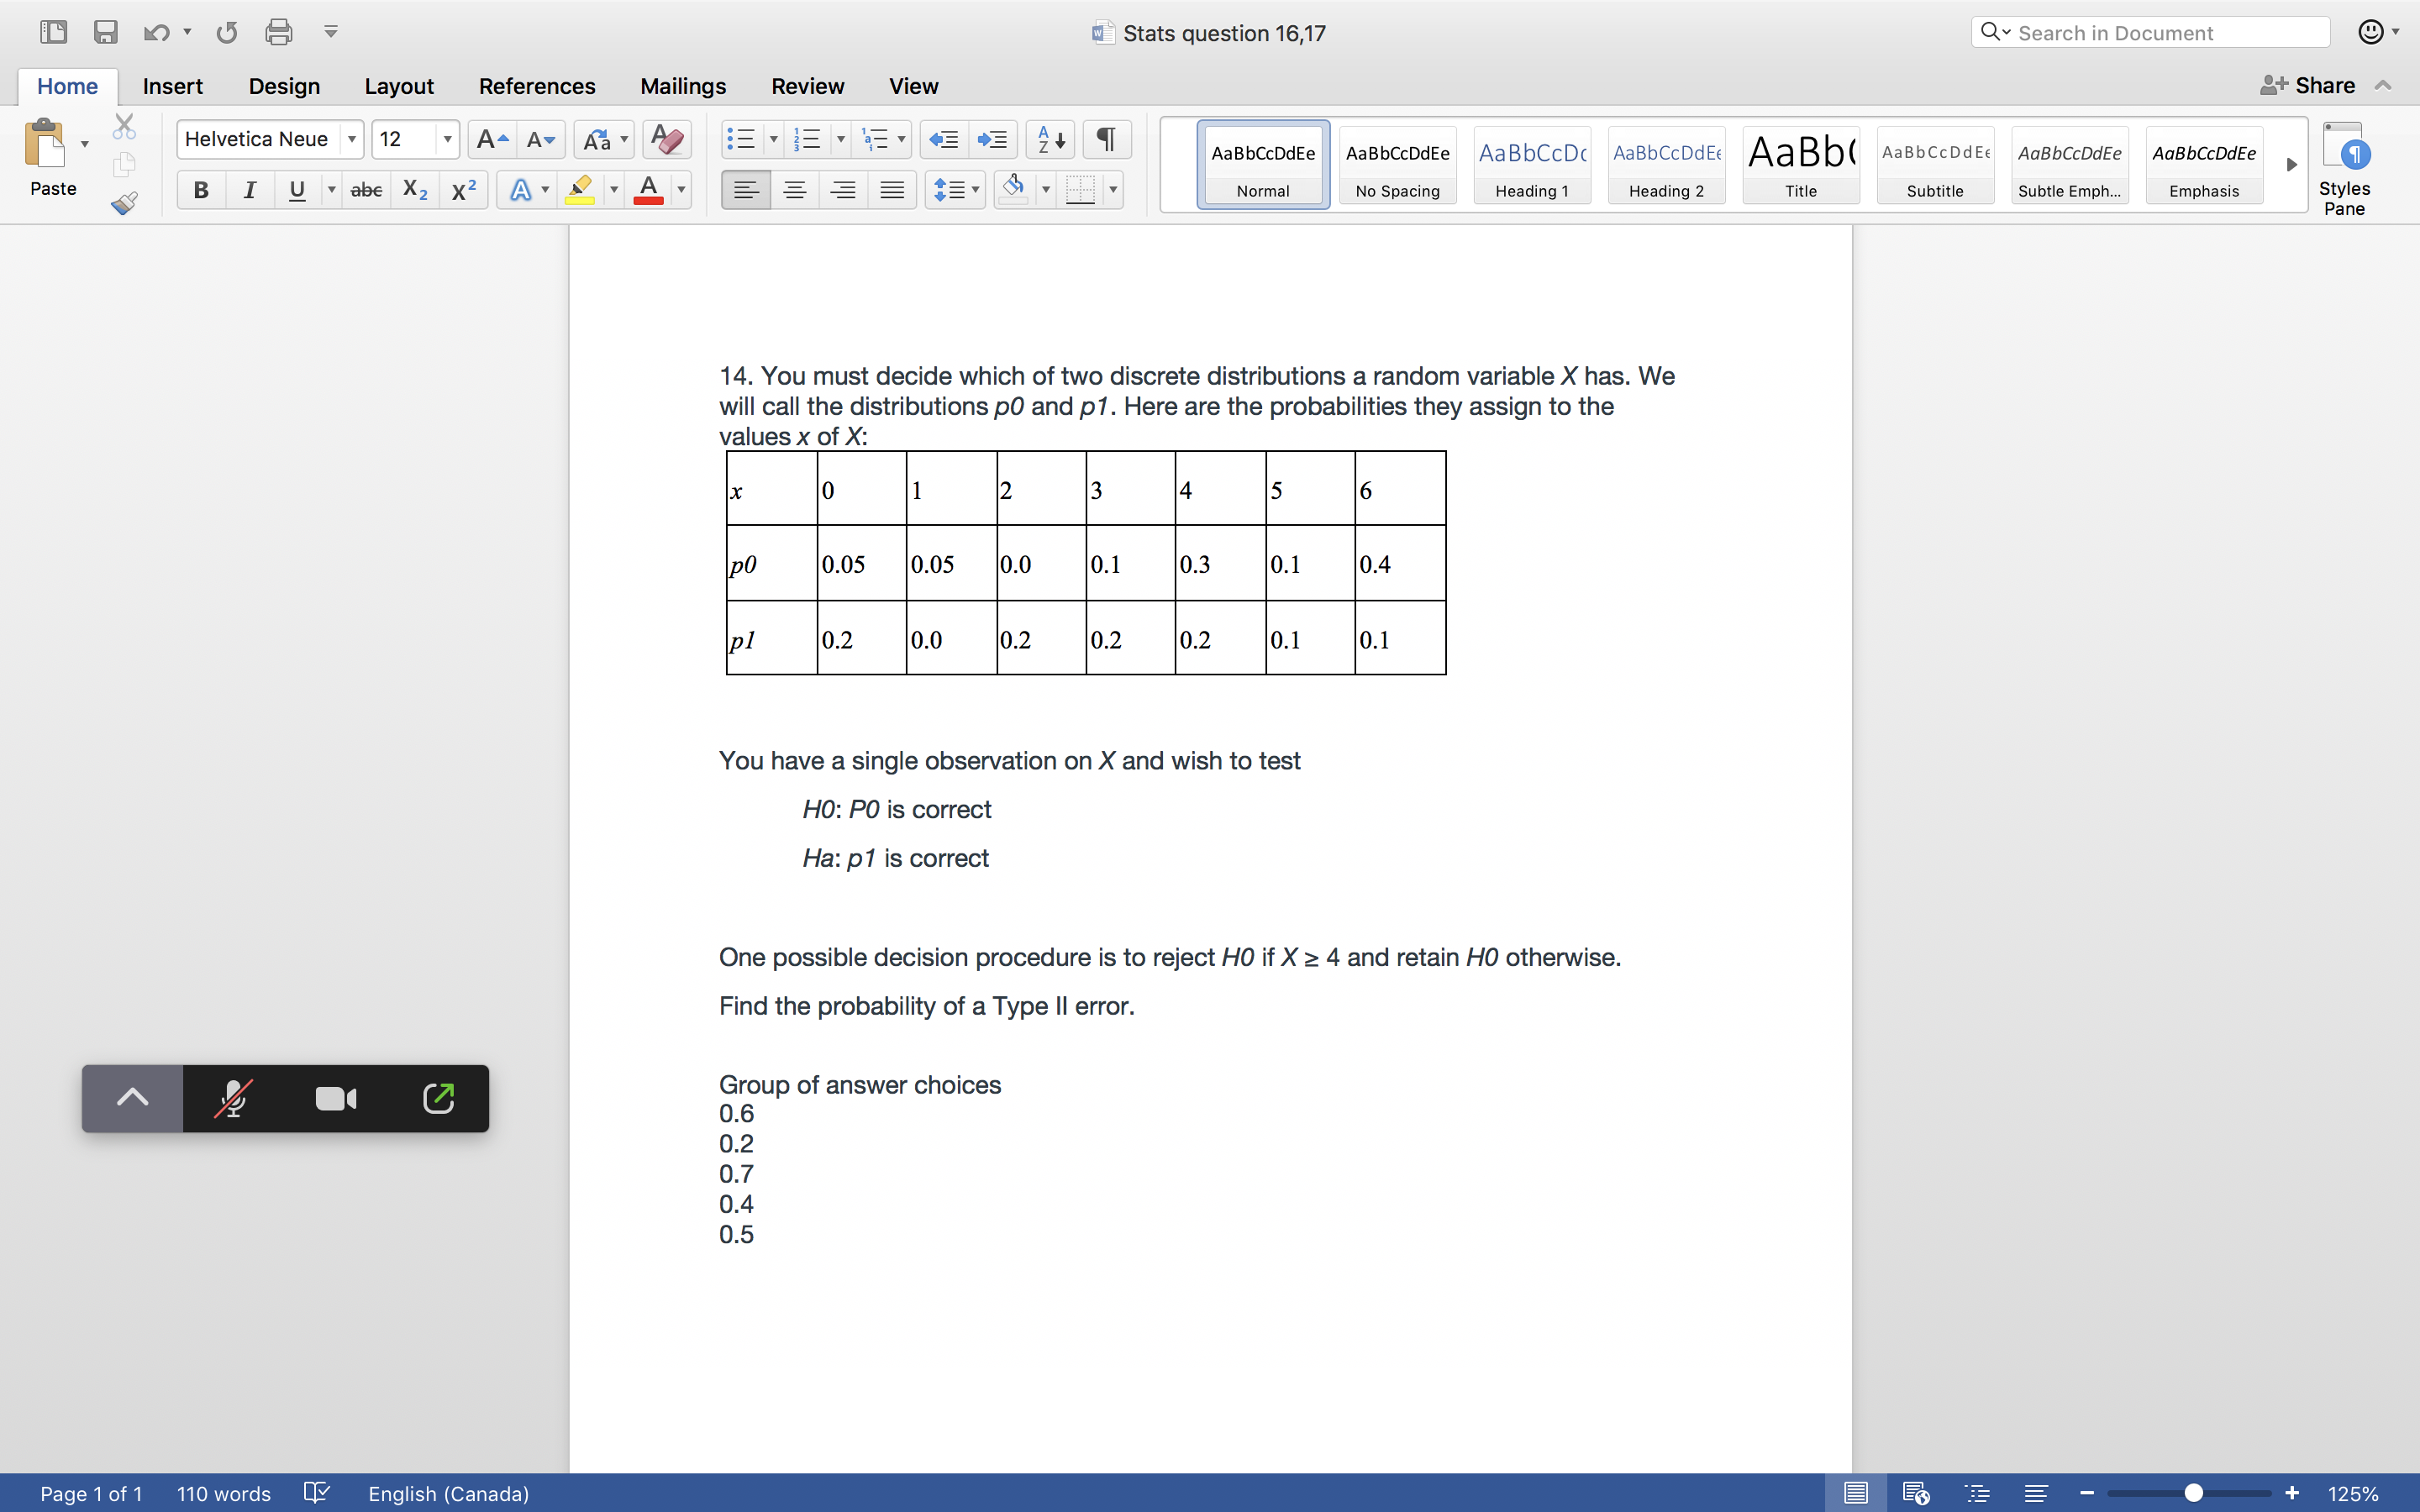Open the Insert tab
Viewport: 2420px width, 1512px height.
172,86
